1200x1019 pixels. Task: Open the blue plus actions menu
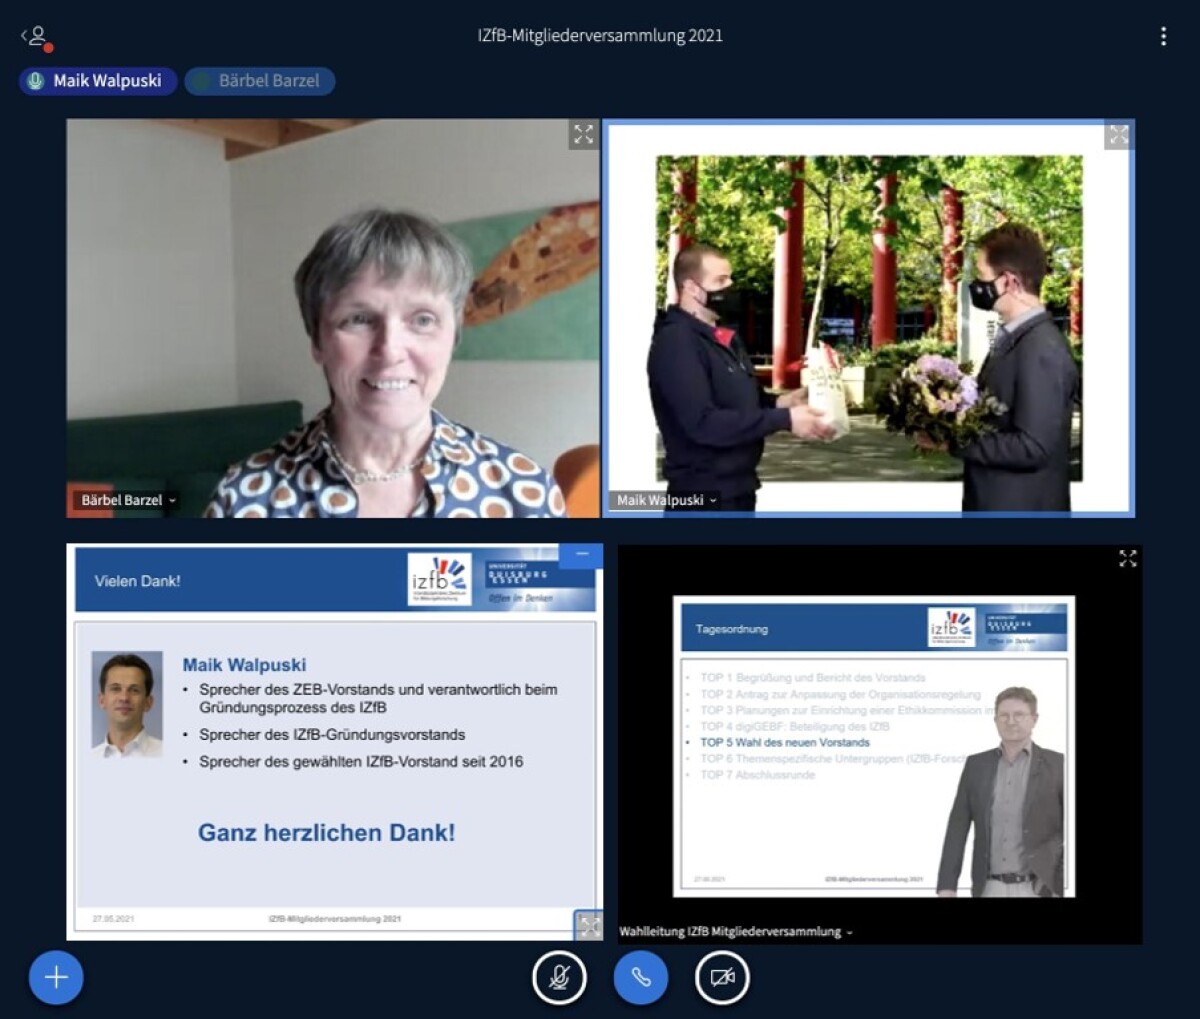[x=56, y=977]
